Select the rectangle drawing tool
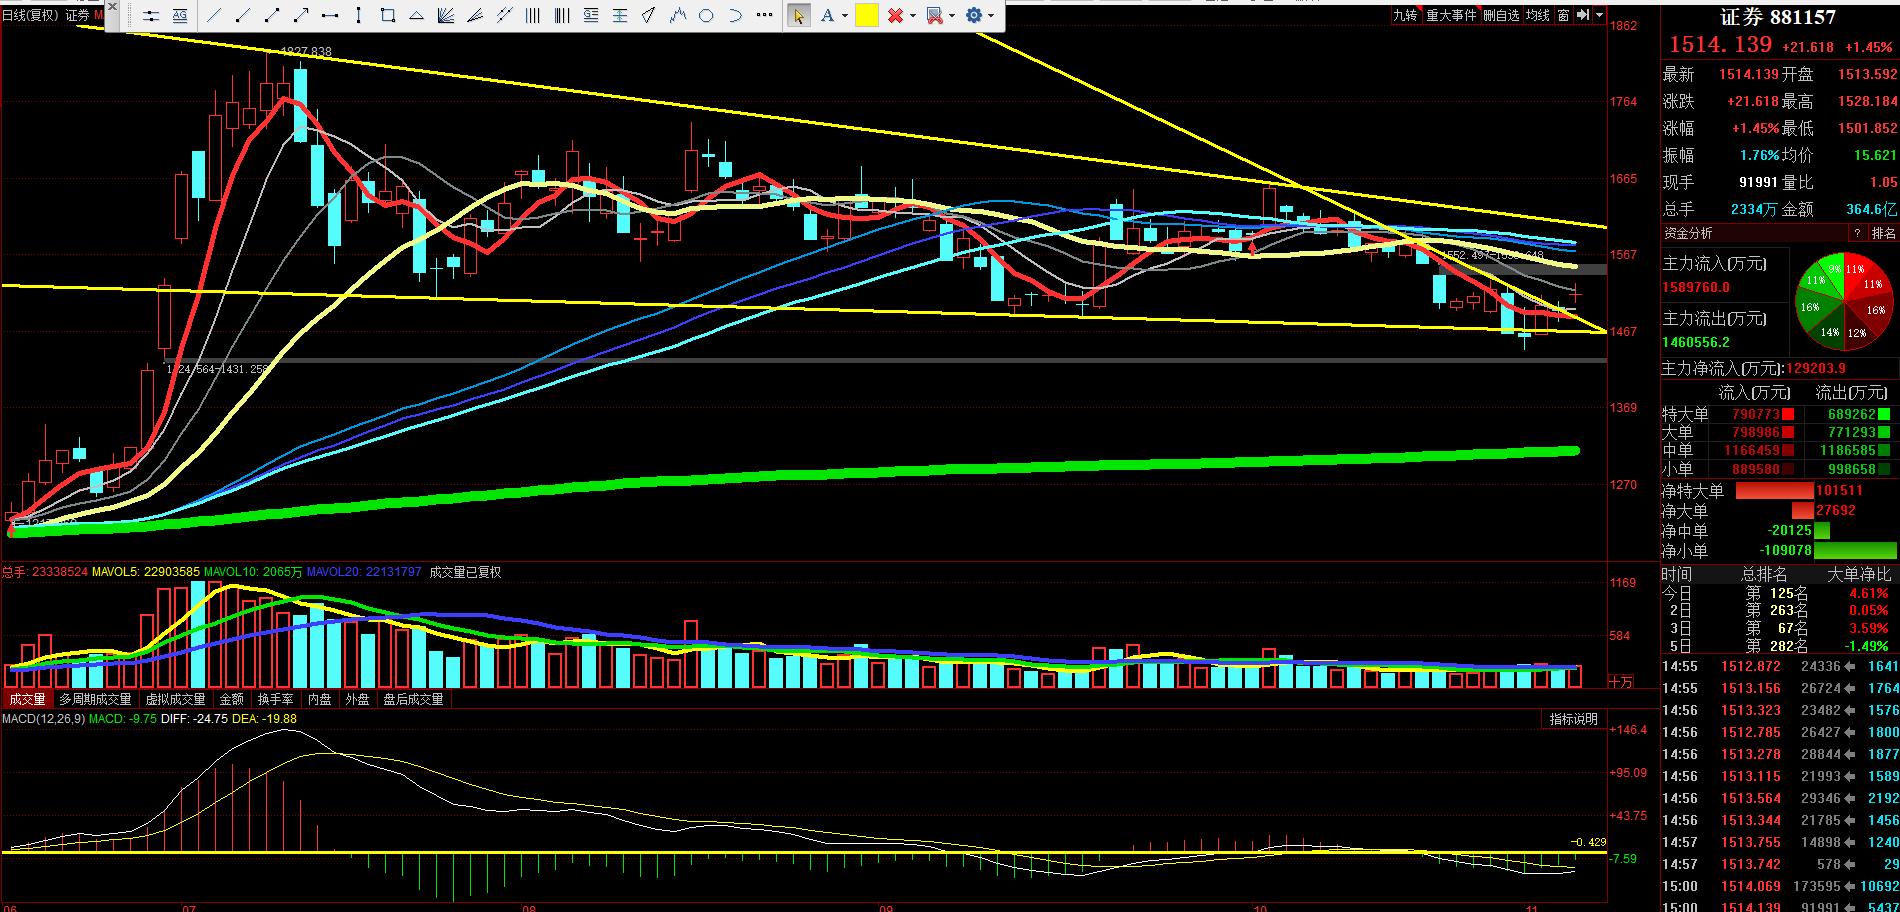Screen dimensions: 1900x912 (388, 16)
